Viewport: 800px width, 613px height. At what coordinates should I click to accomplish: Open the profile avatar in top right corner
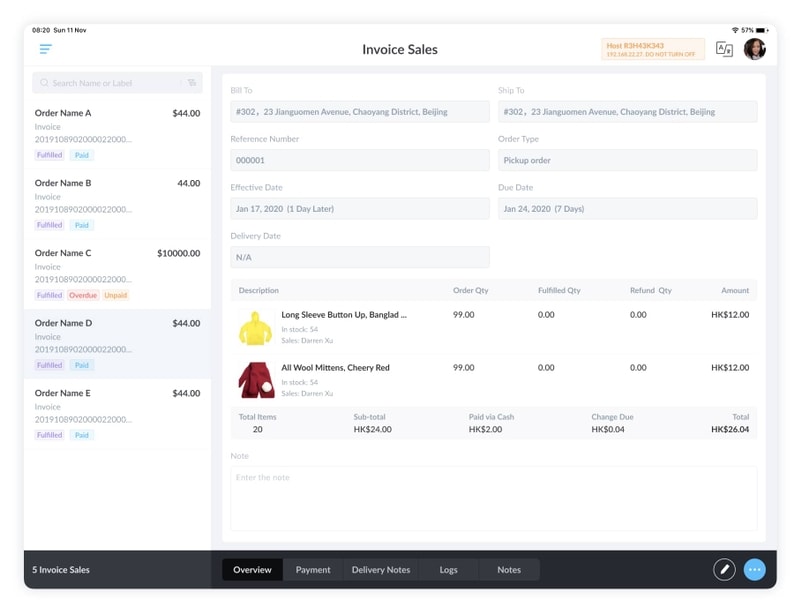click(x=755, y=48)
